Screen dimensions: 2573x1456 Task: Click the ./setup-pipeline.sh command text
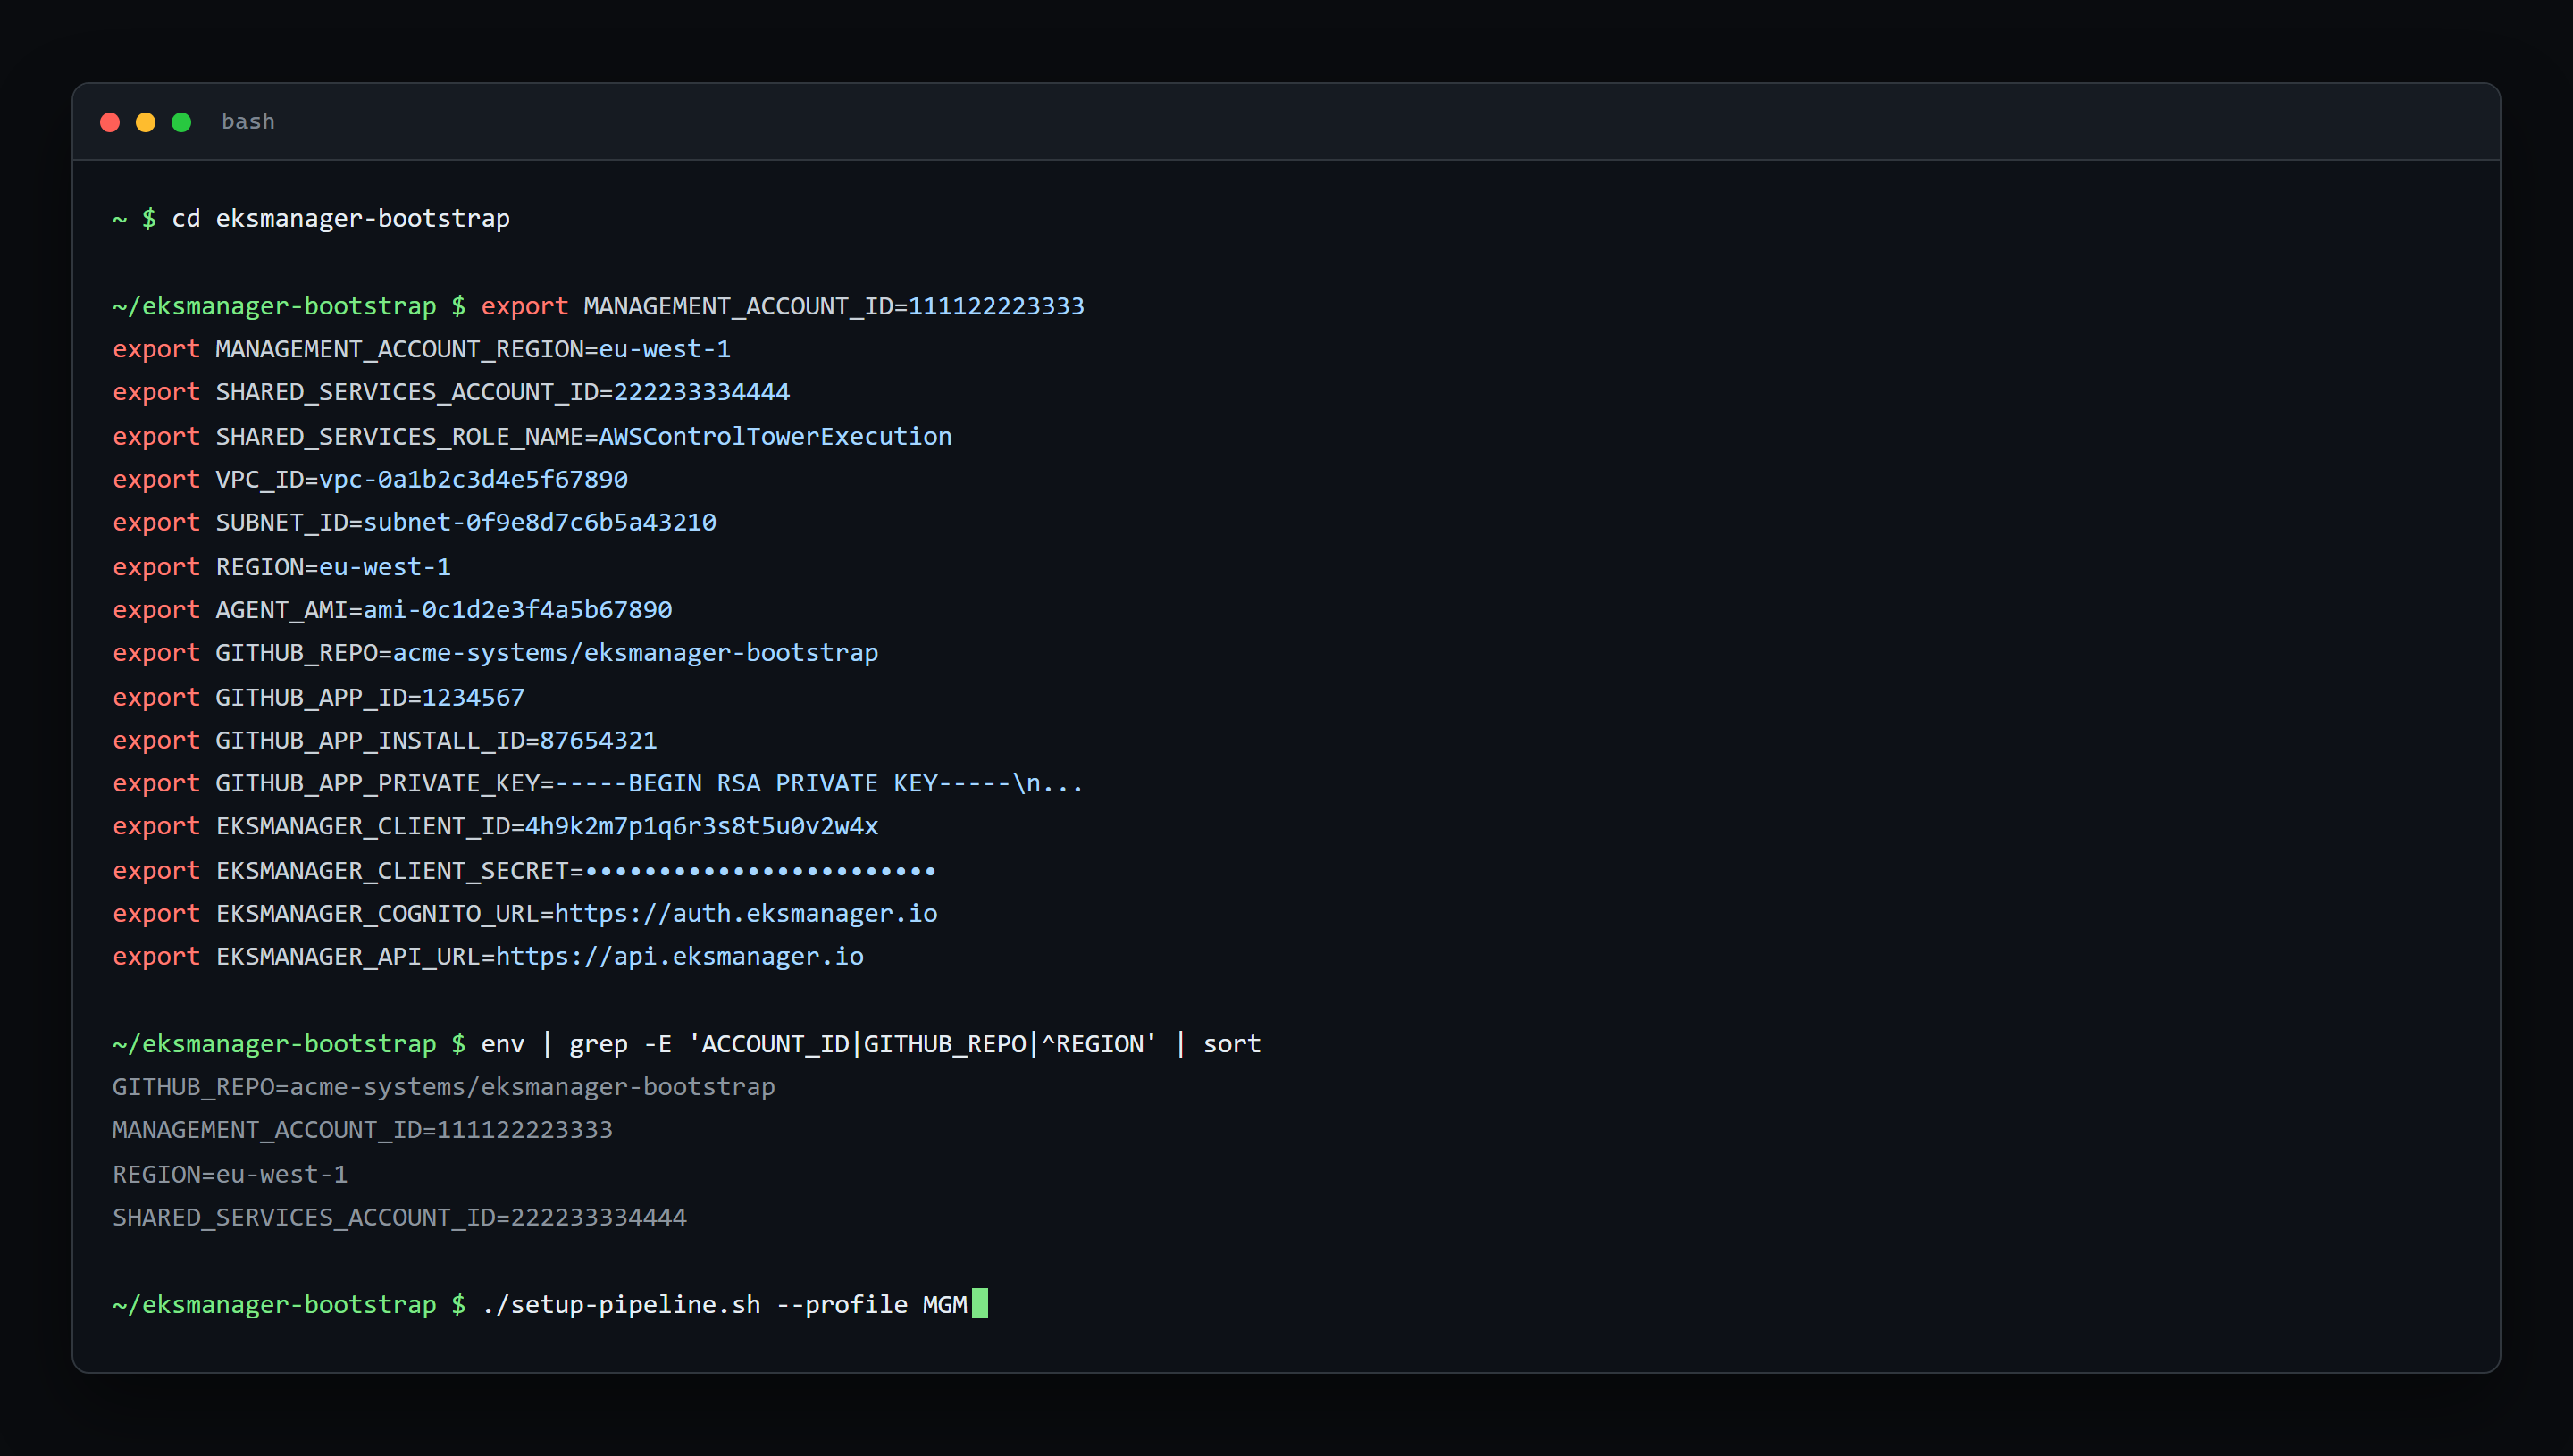tap(621, 1305)
